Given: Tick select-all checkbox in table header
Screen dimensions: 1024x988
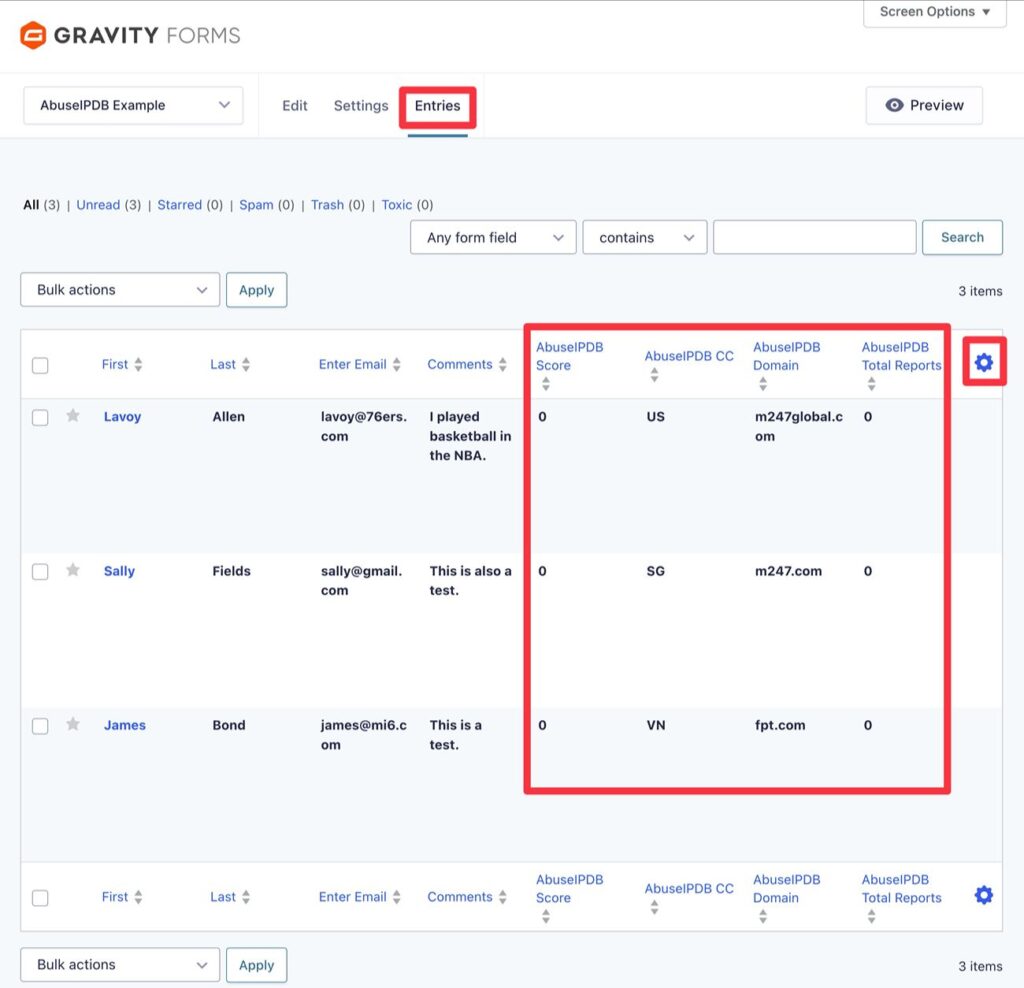Looking at the screenshot, I should (40, 365).
